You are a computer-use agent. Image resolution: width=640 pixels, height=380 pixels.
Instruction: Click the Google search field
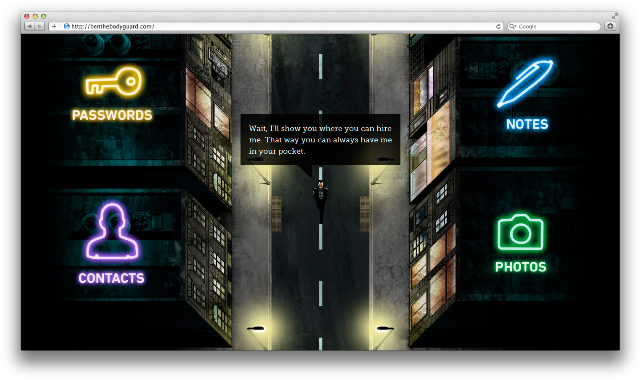(x=554, y=27)
